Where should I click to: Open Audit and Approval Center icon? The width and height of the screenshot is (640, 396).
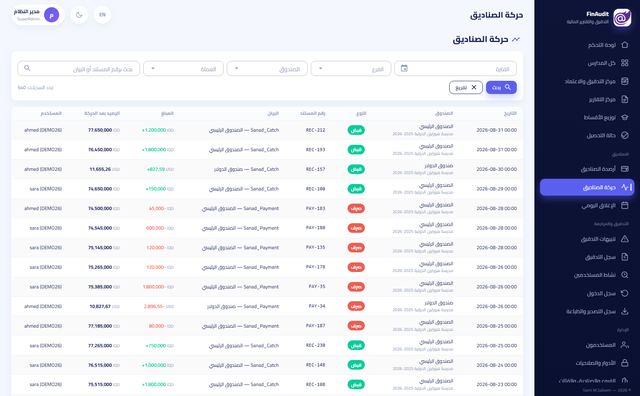tap(624, 81)
